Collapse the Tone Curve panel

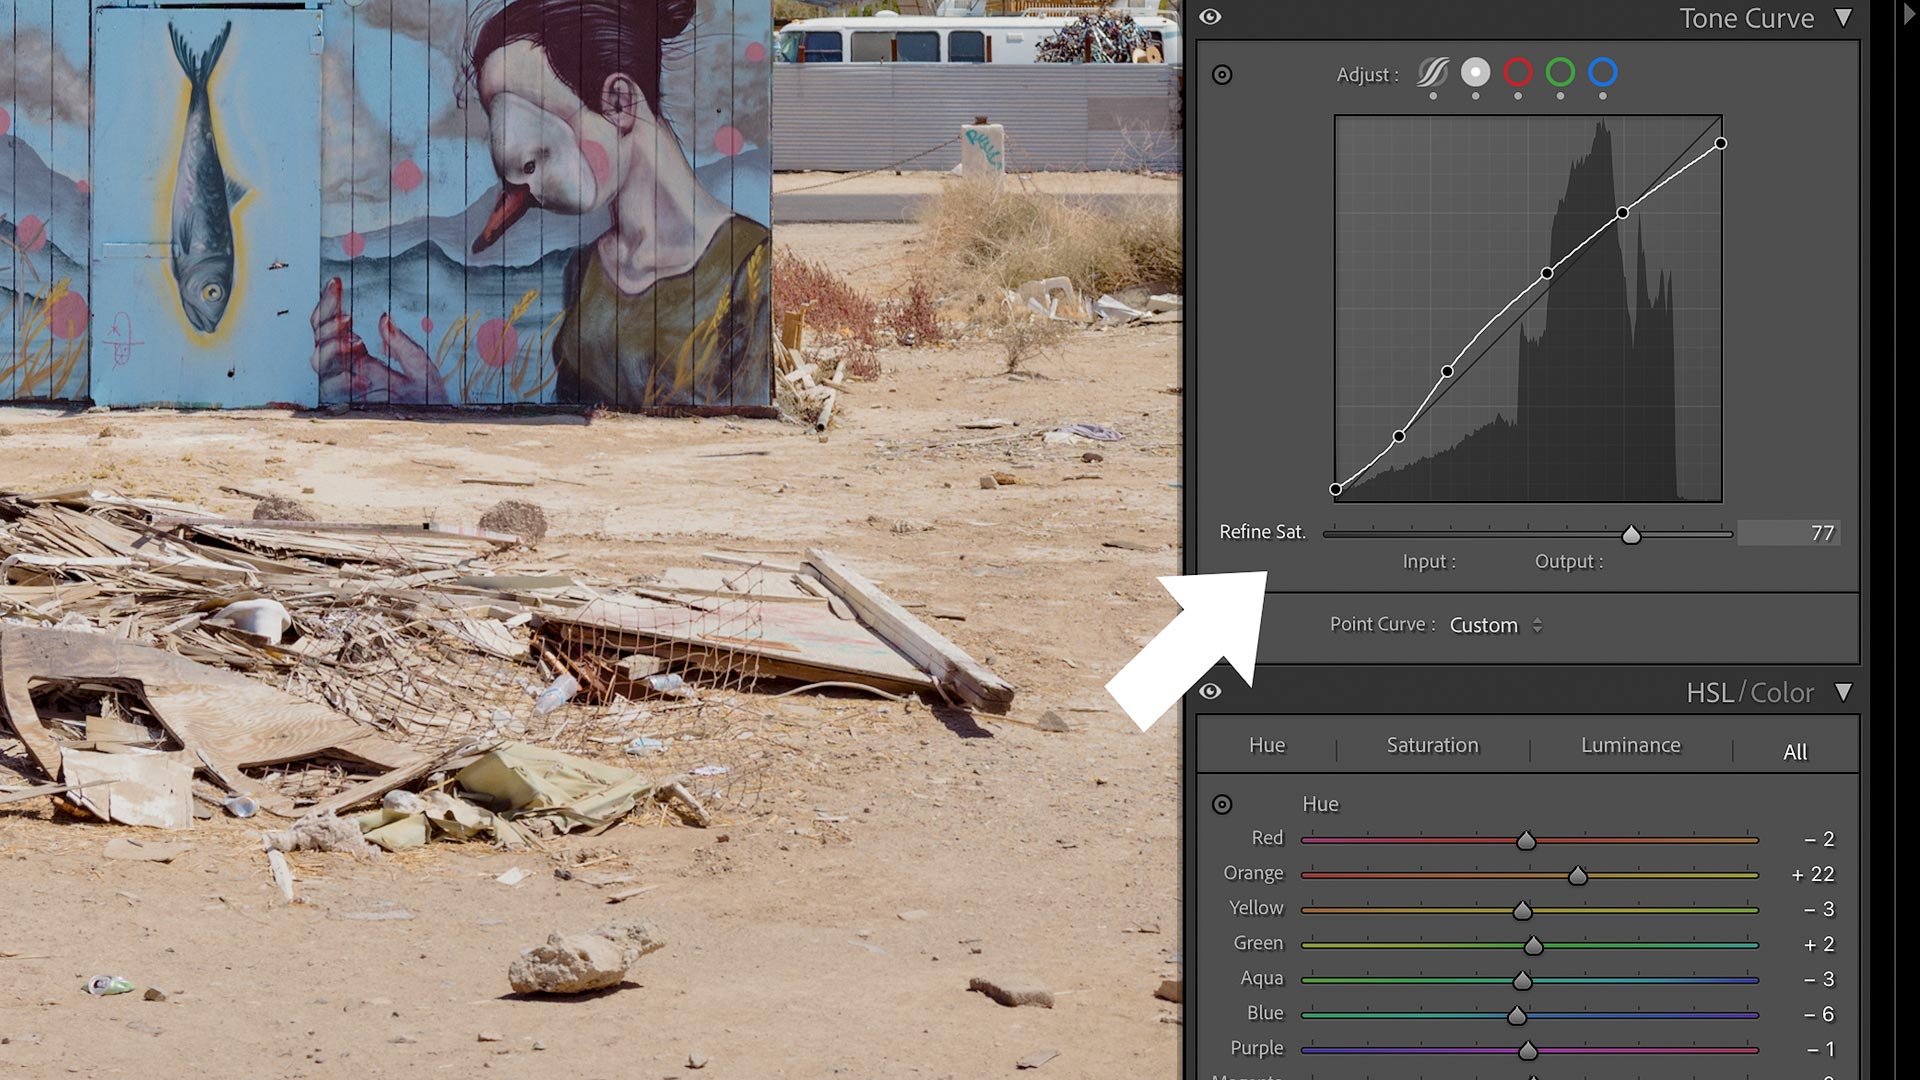1845,18
